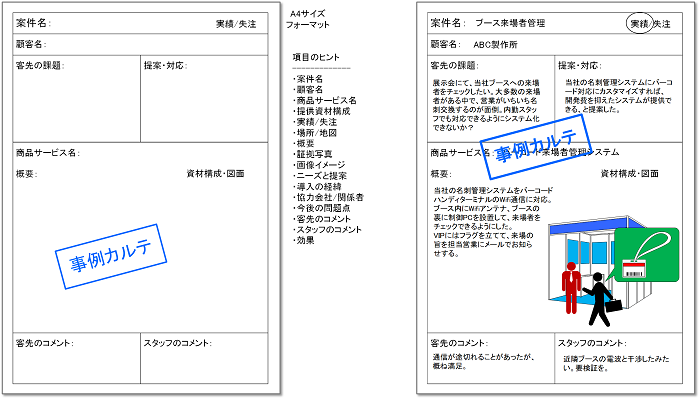Click ・スタッフのコメント in the hint list
This screenshot has height=399, width=700.
pyautogui.click(x=327, y=229)
